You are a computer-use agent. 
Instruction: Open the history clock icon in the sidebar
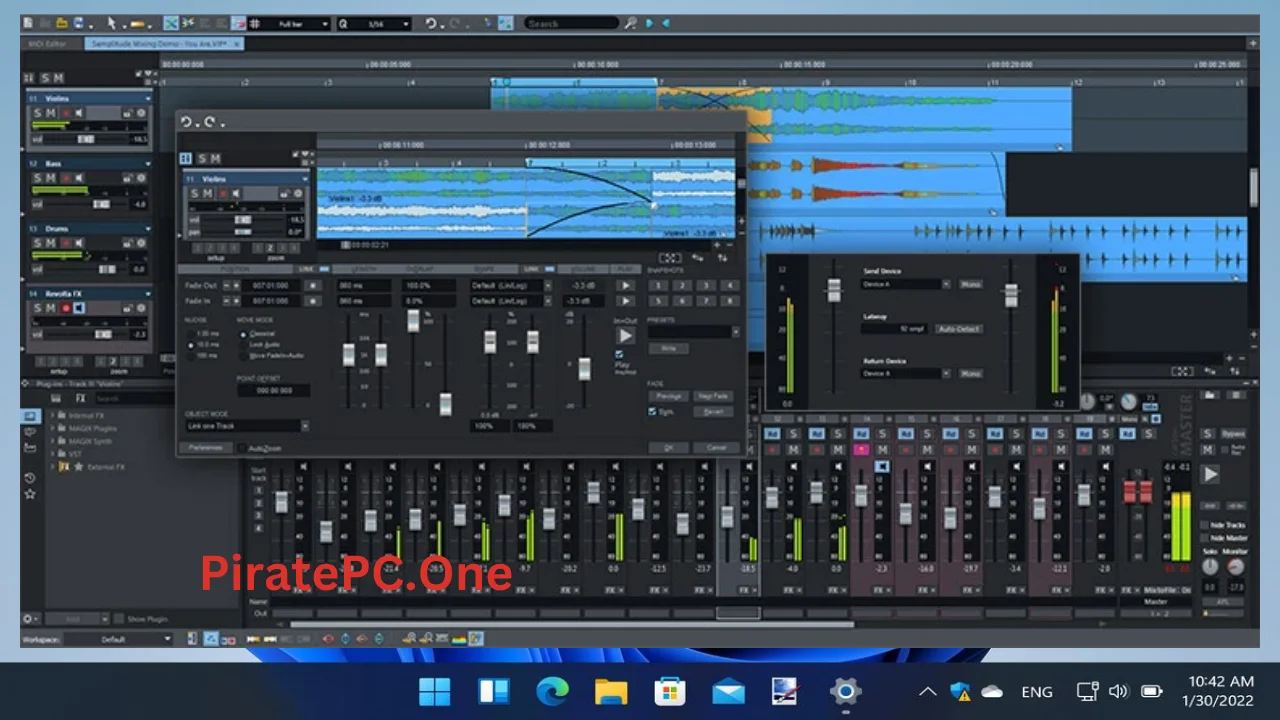pos(30,478)
